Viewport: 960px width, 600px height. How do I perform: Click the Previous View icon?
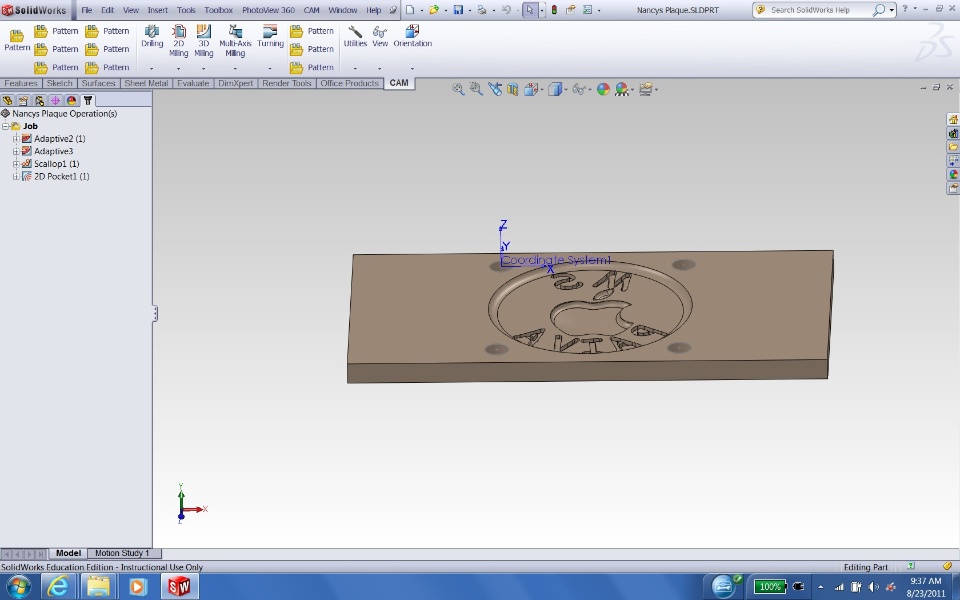coord(495,89)
